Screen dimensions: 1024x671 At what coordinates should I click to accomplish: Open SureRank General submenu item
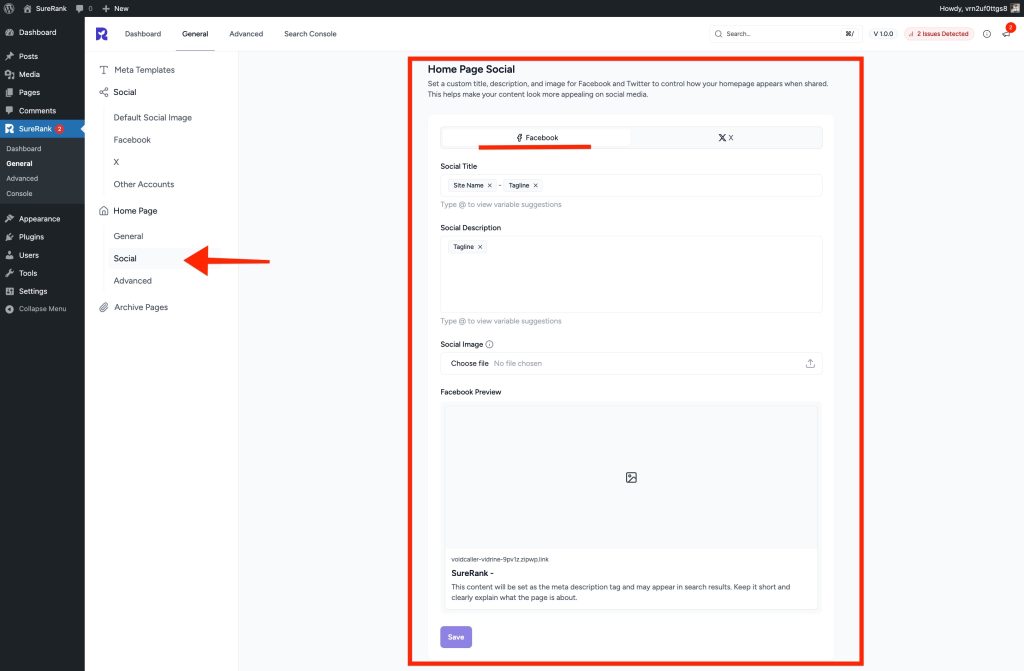pos(20,163)
